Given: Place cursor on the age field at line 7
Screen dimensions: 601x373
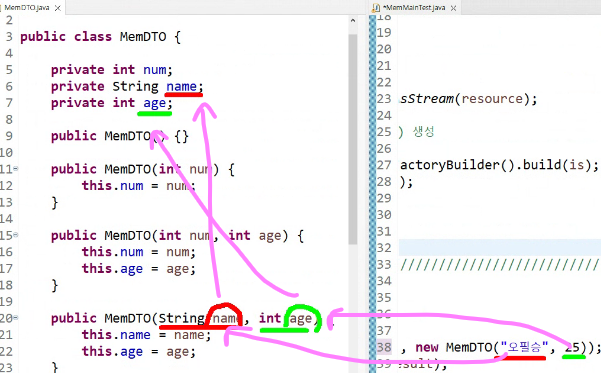Looking at the screenshot, I should (154, 103).
